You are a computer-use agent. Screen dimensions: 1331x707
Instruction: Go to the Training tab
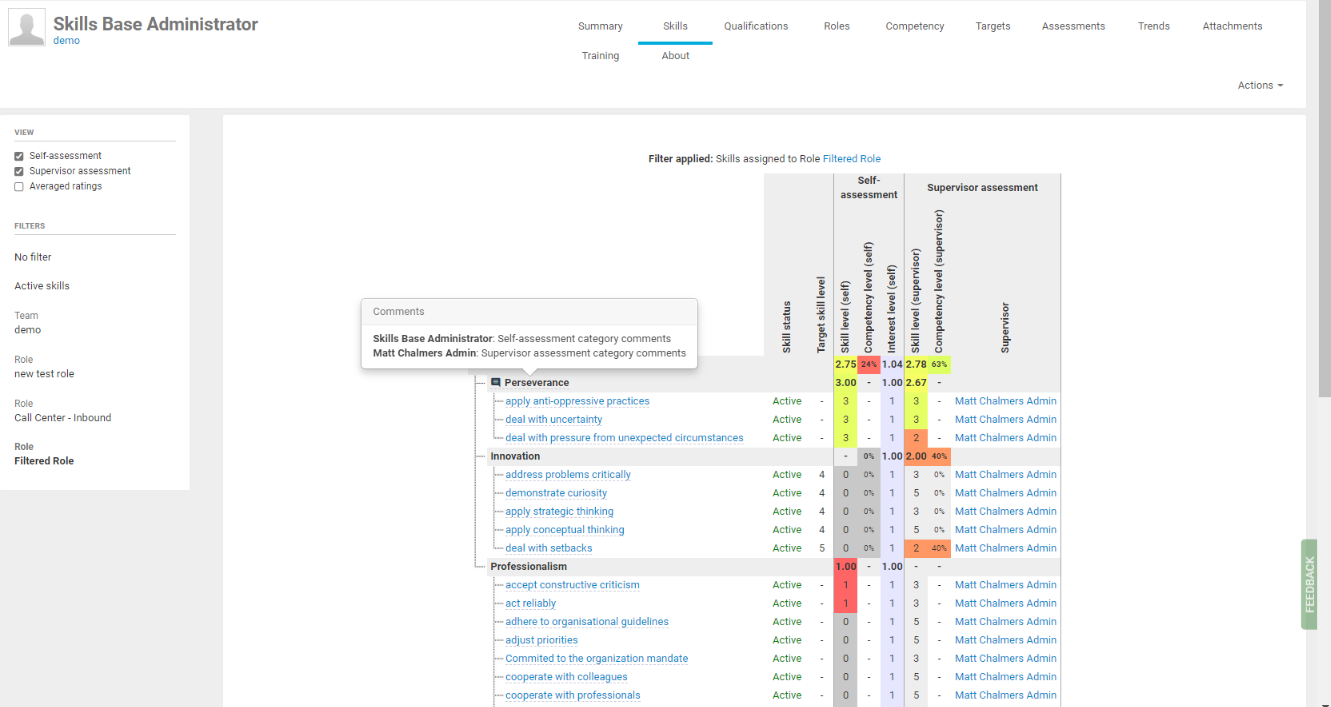pos(600,56)
